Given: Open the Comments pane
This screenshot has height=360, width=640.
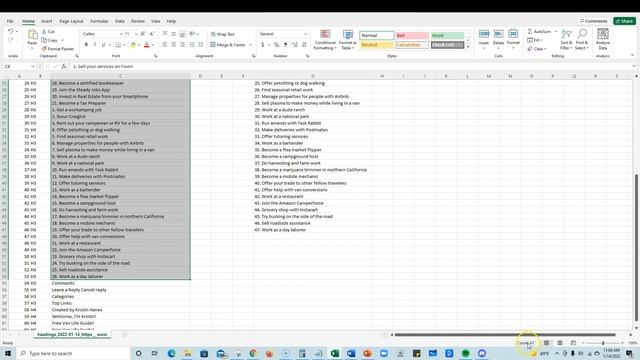Looking at the screenshot, I should [593, 21].
